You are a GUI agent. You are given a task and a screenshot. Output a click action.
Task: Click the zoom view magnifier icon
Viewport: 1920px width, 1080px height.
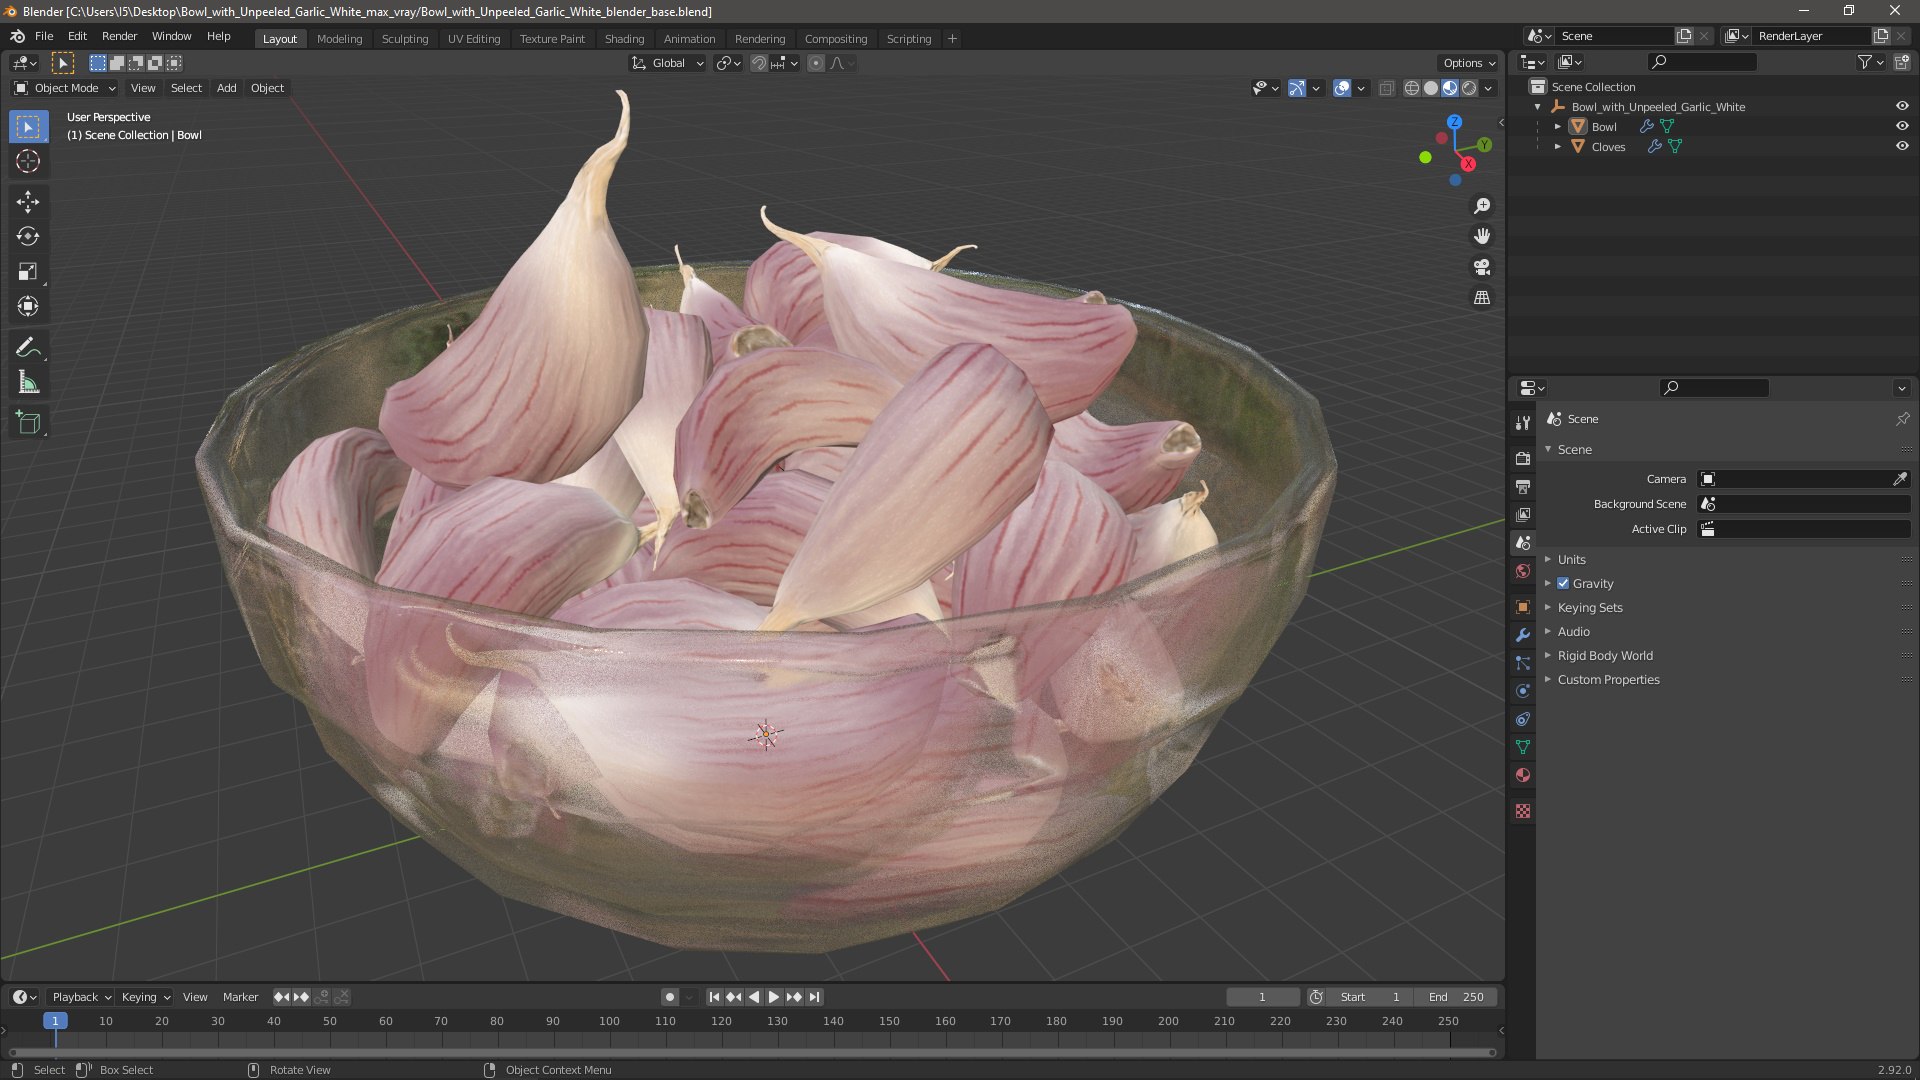(x=1482, y=206)
